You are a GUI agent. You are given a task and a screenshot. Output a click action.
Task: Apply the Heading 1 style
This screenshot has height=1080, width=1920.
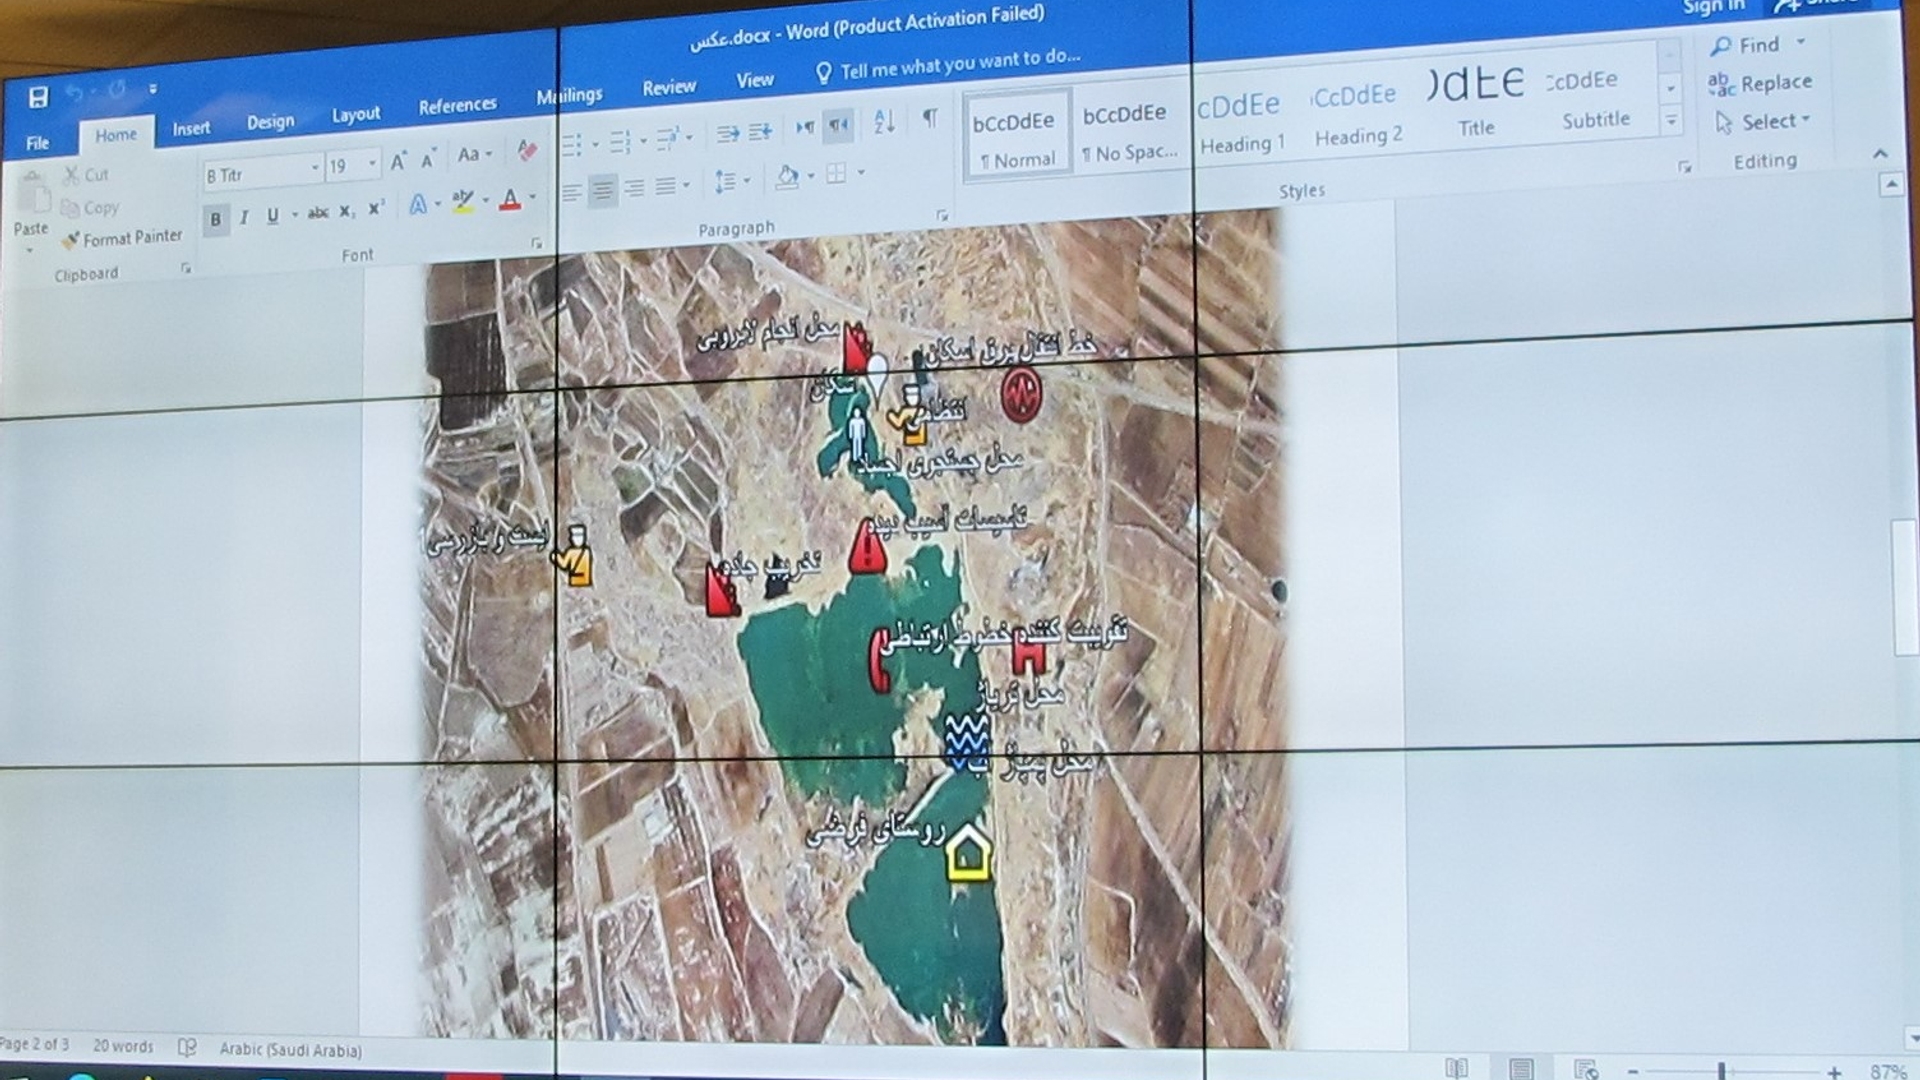point(1241,124)
